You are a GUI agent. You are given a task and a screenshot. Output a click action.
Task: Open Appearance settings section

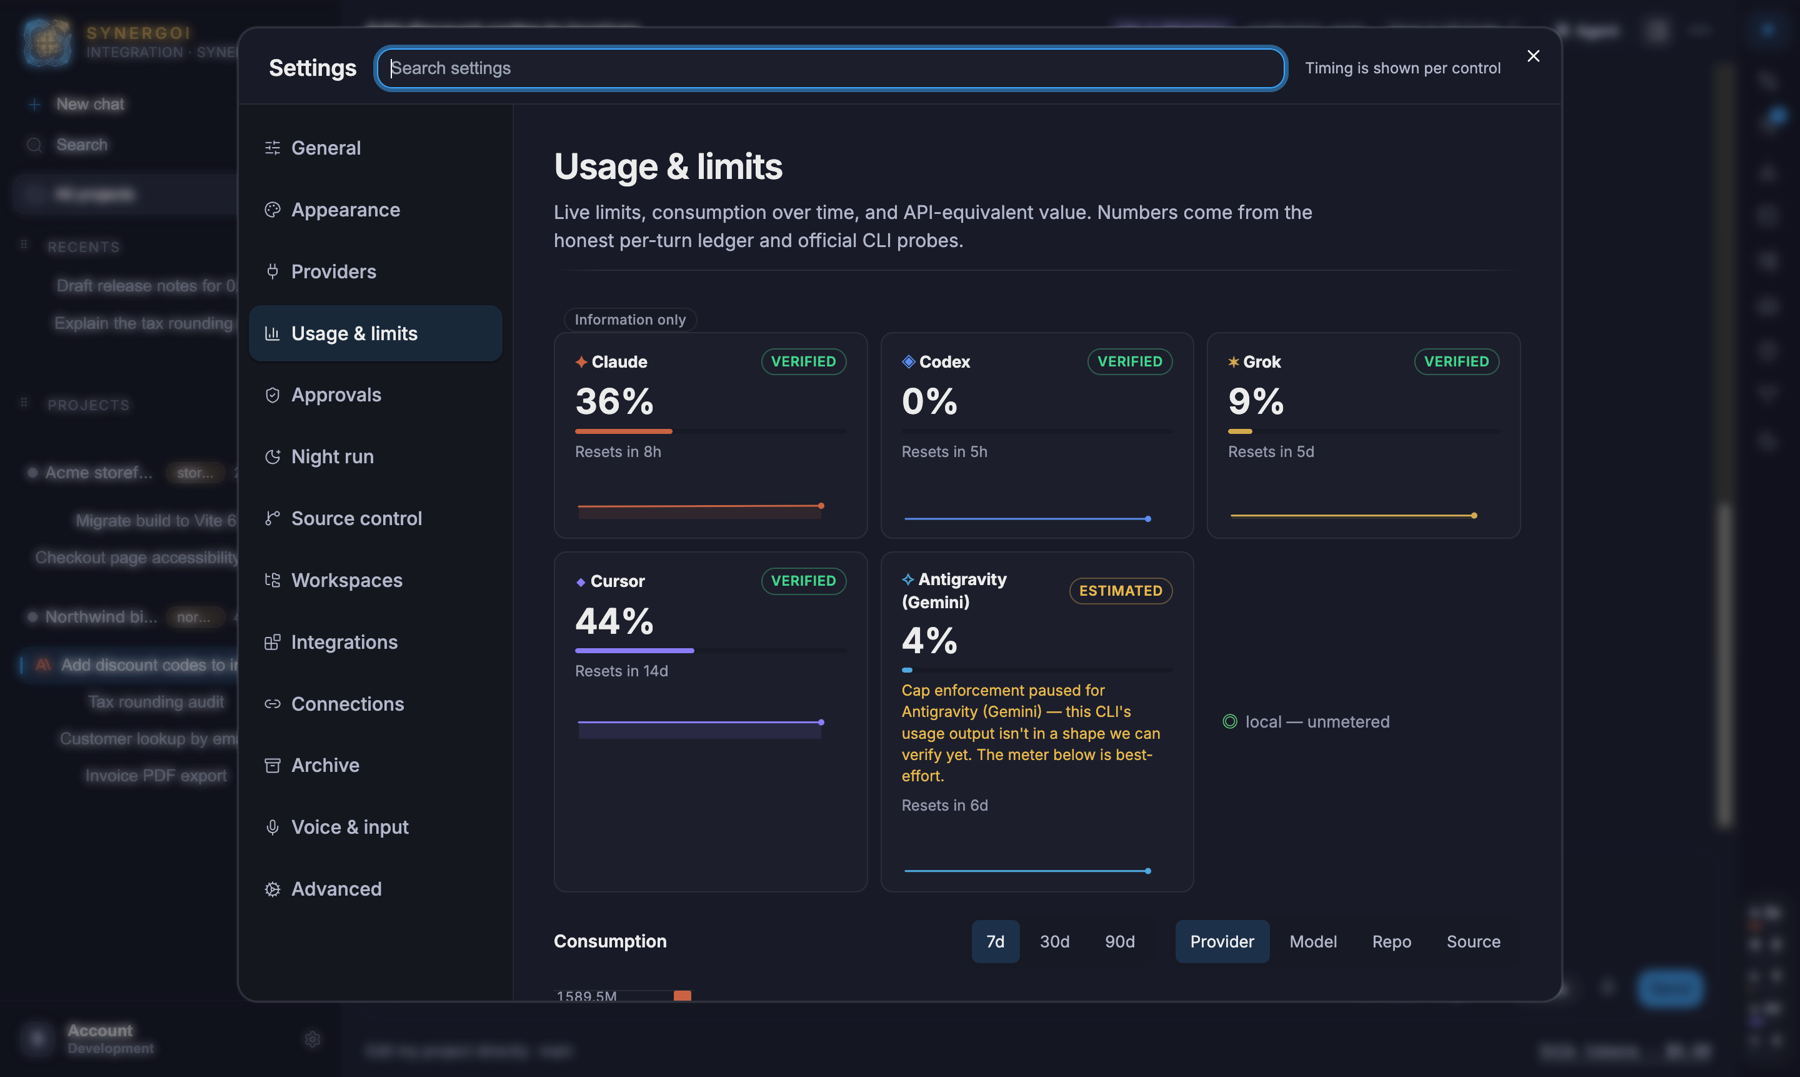click(375, 210)
